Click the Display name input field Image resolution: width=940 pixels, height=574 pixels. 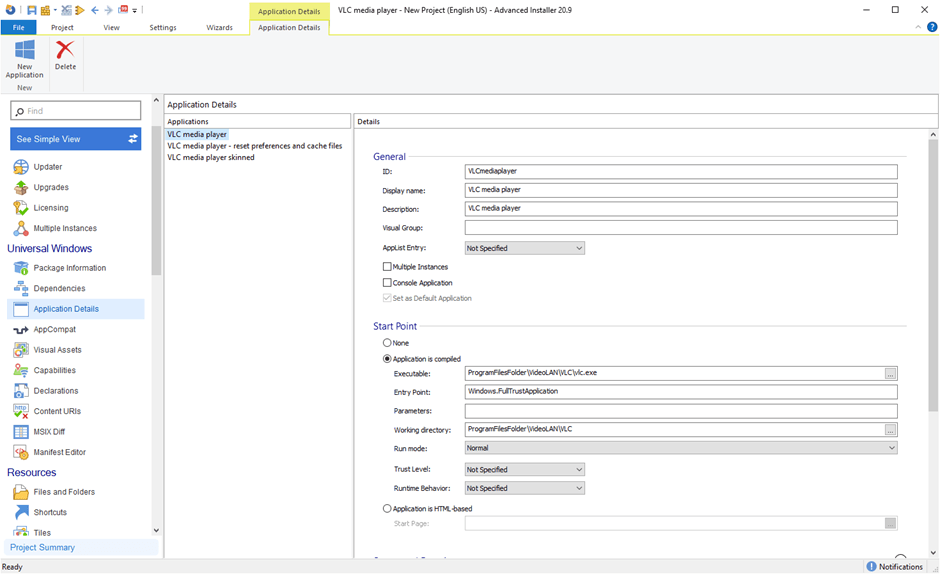click(681, 190)
